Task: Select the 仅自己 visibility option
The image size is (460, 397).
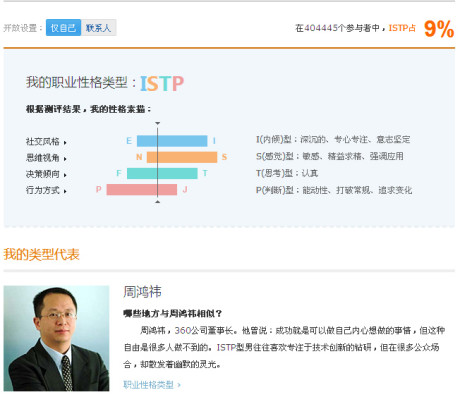Action: coord(63,28)
